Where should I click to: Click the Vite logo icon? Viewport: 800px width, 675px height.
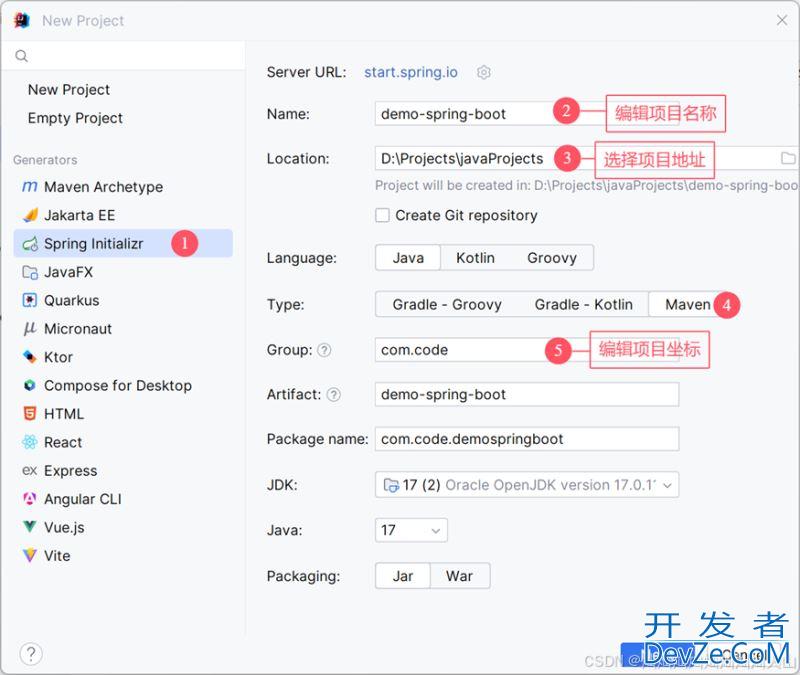pos(30,555)
